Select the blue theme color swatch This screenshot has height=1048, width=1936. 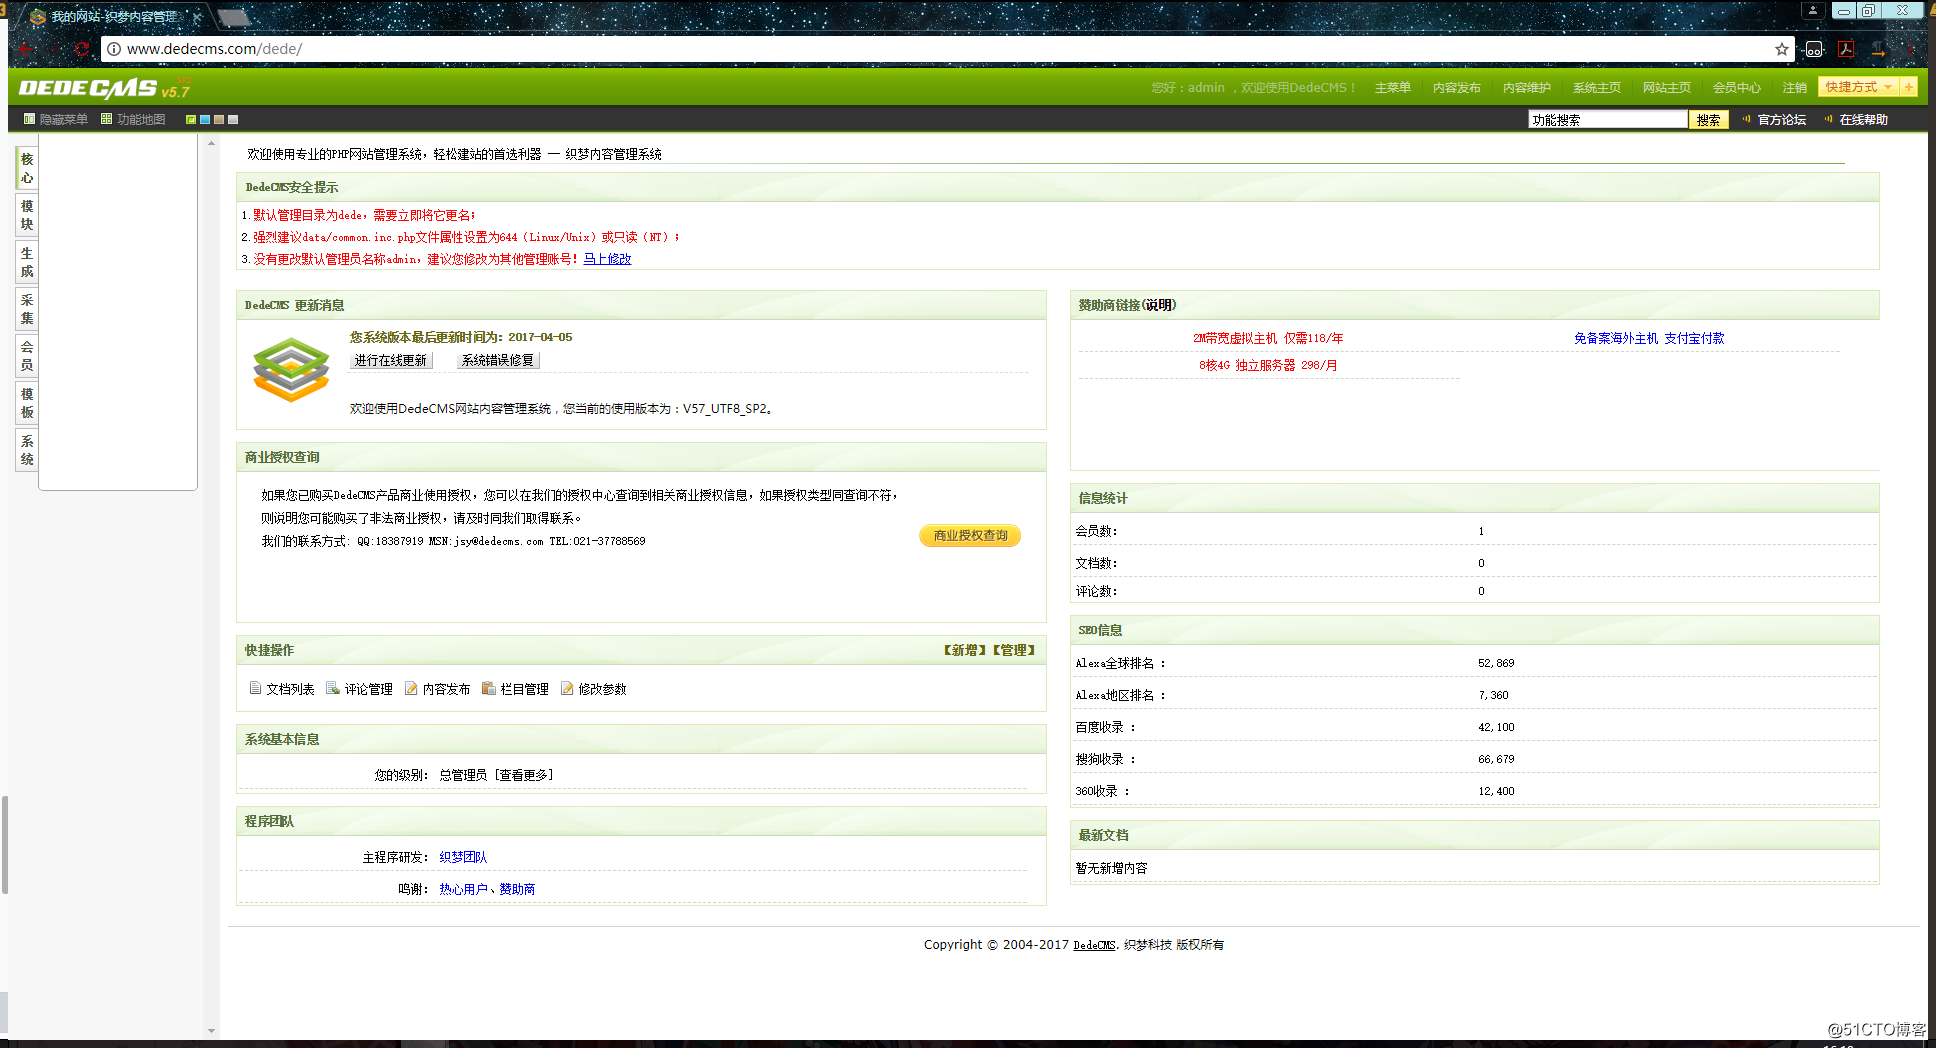205,119
